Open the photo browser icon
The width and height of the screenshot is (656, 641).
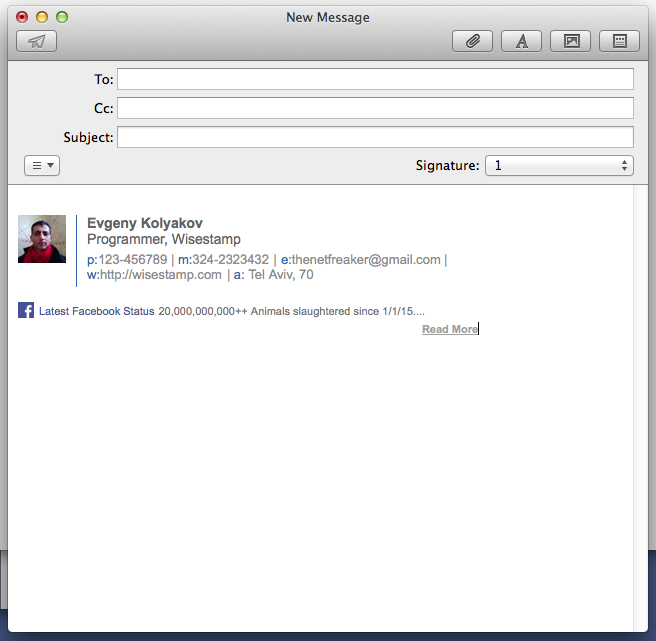pos(570,41)
